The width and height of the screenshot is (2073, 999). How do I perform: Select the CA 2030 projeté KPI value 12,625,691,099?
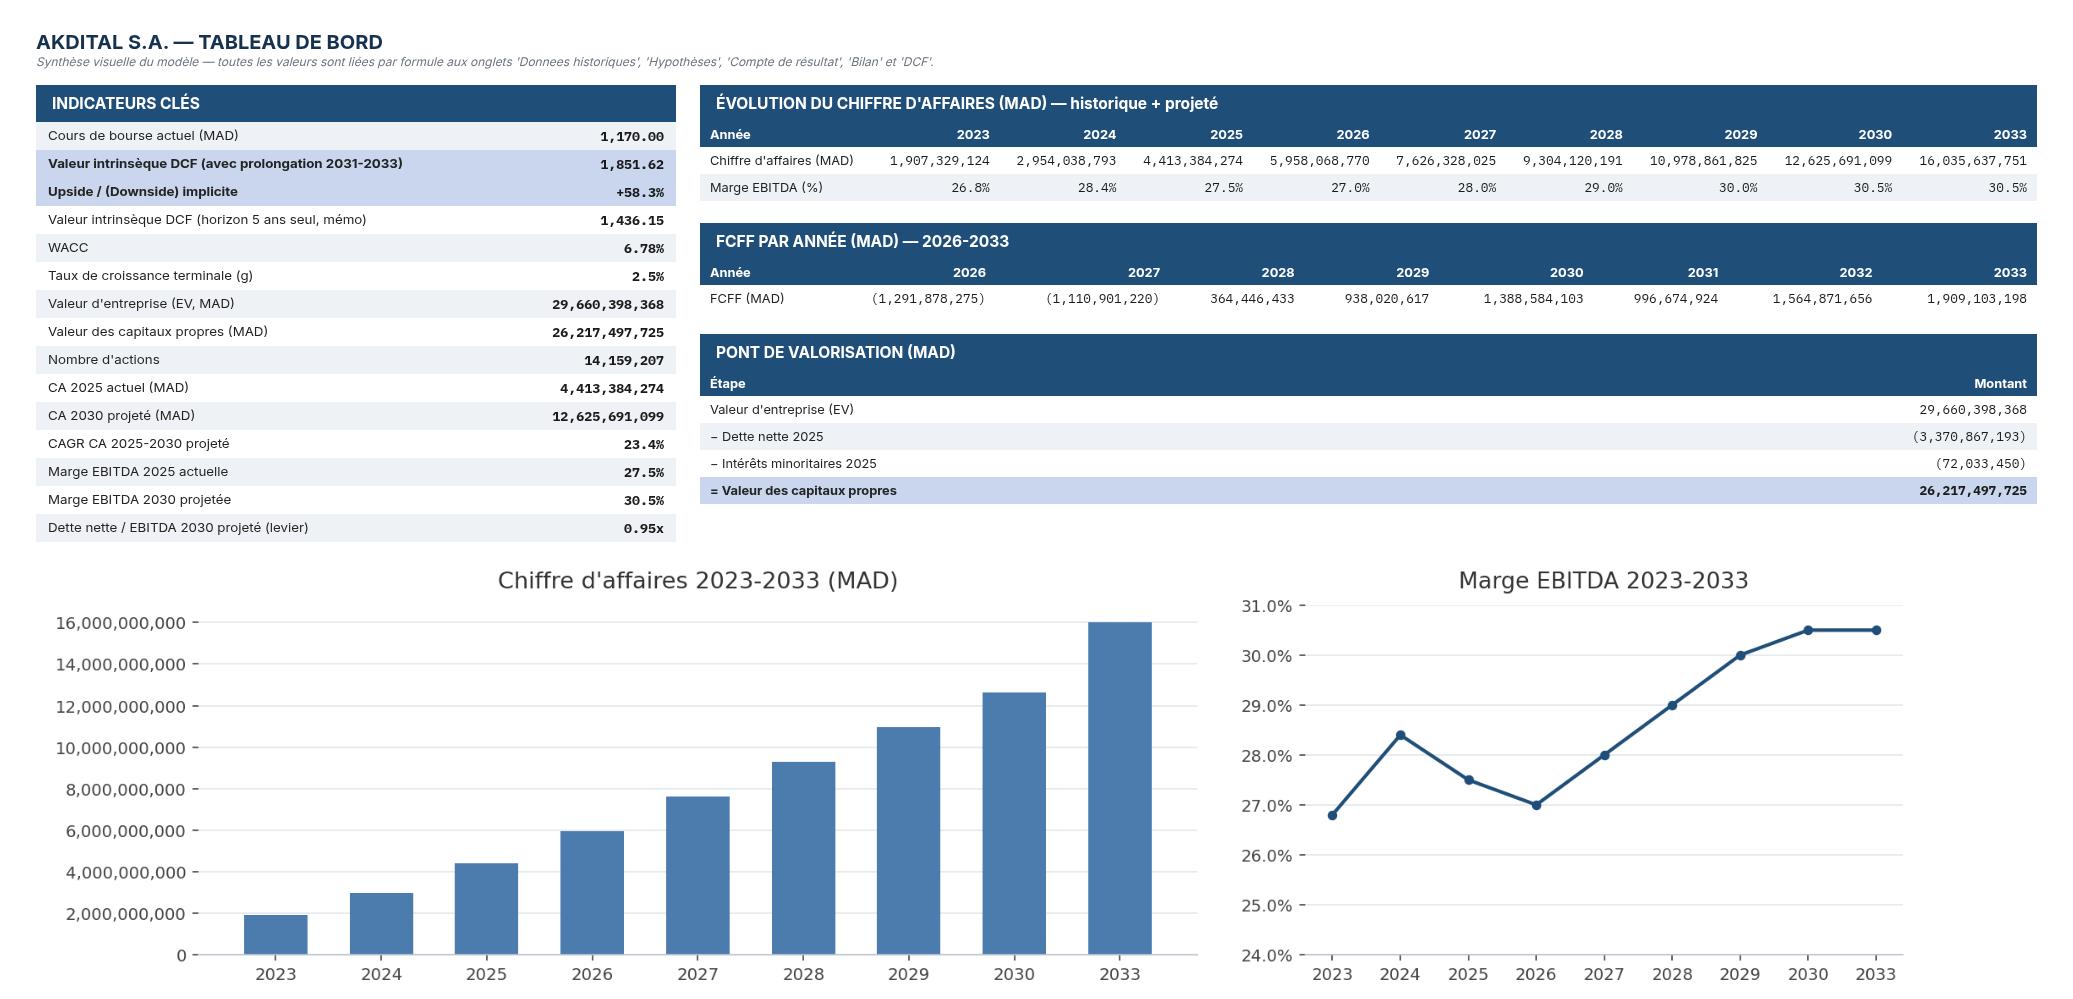pos(608,417)
